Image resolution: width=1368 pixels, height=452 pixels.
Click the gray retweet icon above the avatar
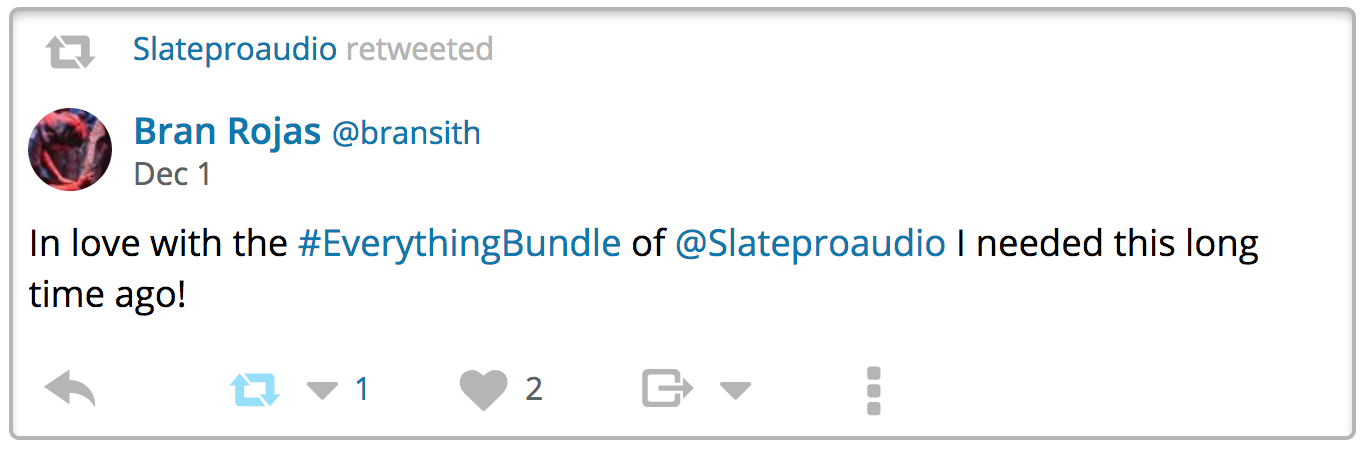tap(70, 51)
